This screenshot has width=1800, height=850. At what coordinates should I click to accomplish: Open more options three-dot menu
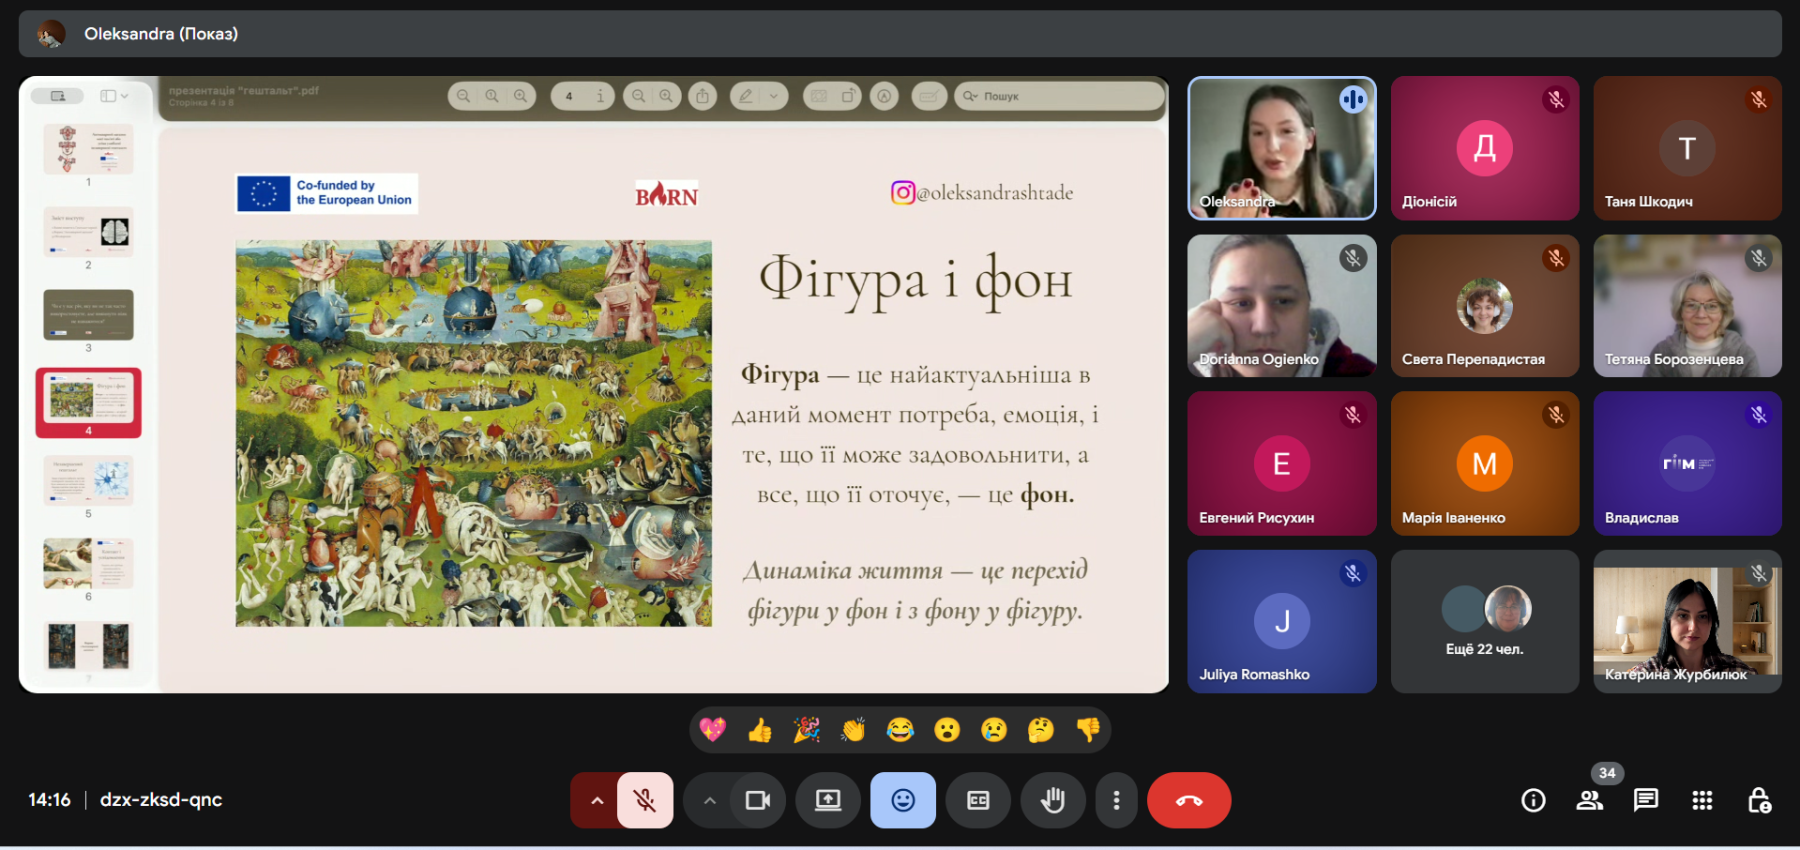pos(1116,800)
